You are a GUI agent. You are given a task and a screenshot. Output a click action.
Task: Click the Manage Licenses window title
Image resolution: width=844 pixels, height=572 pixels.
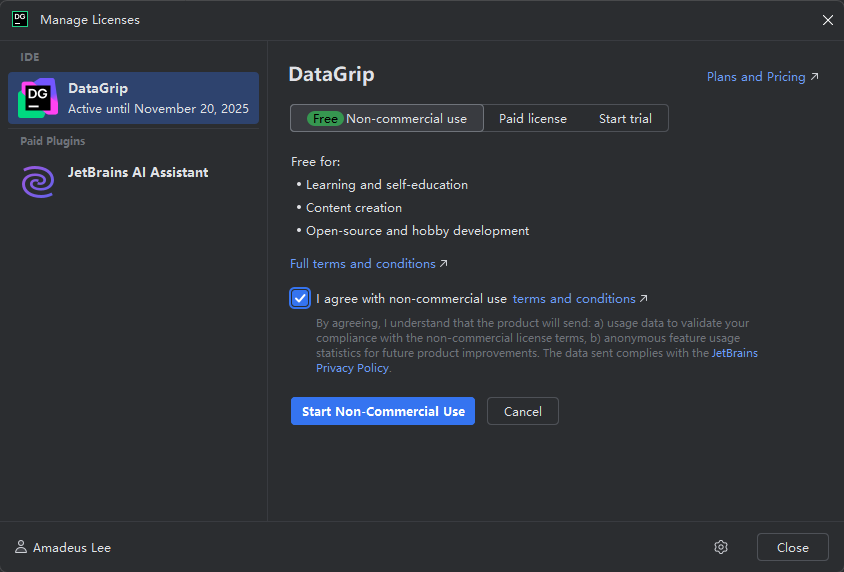[x=90, y=20]
